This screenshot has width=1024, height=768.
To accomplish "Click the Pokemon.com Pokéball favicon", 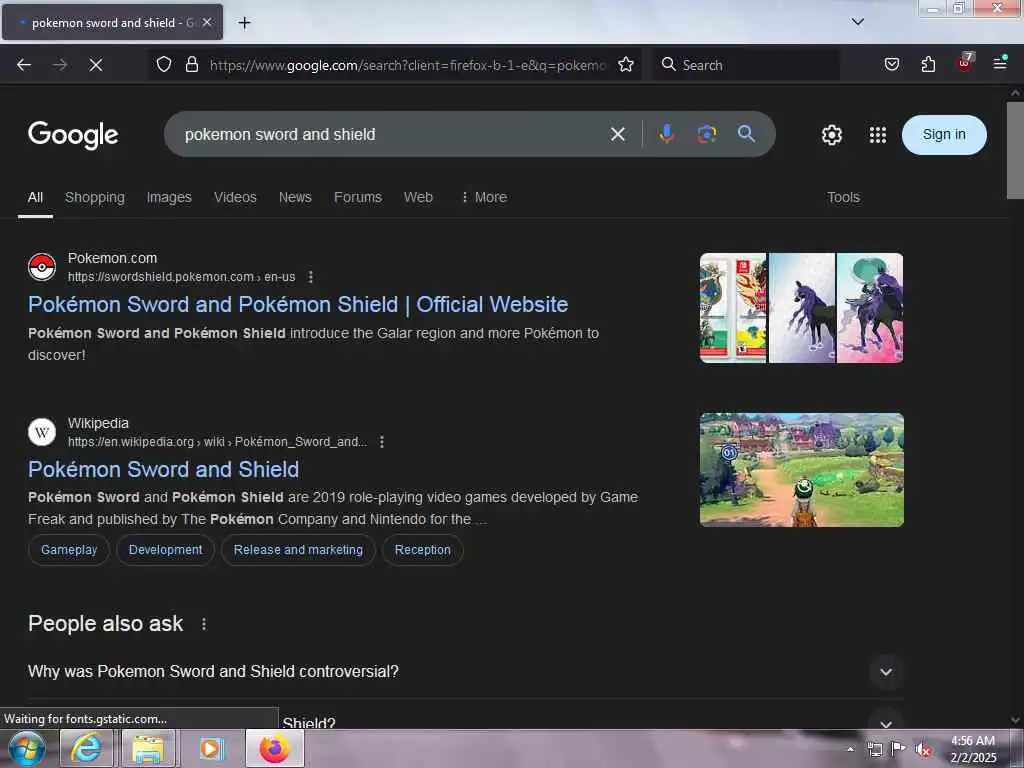I will tap(42, 267).
